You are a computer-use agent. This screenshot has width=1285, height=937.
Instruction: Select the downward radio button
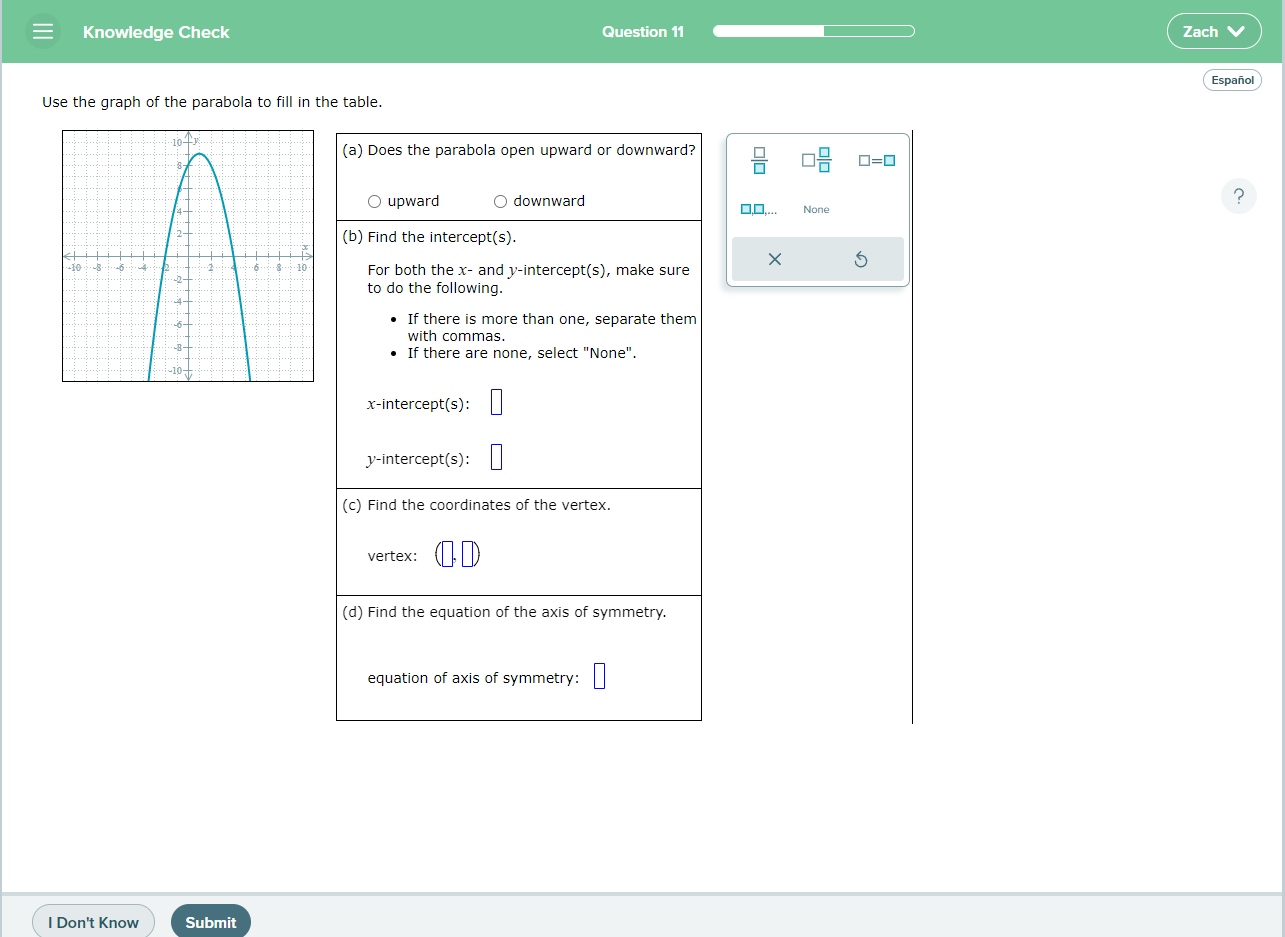point(500,201)
